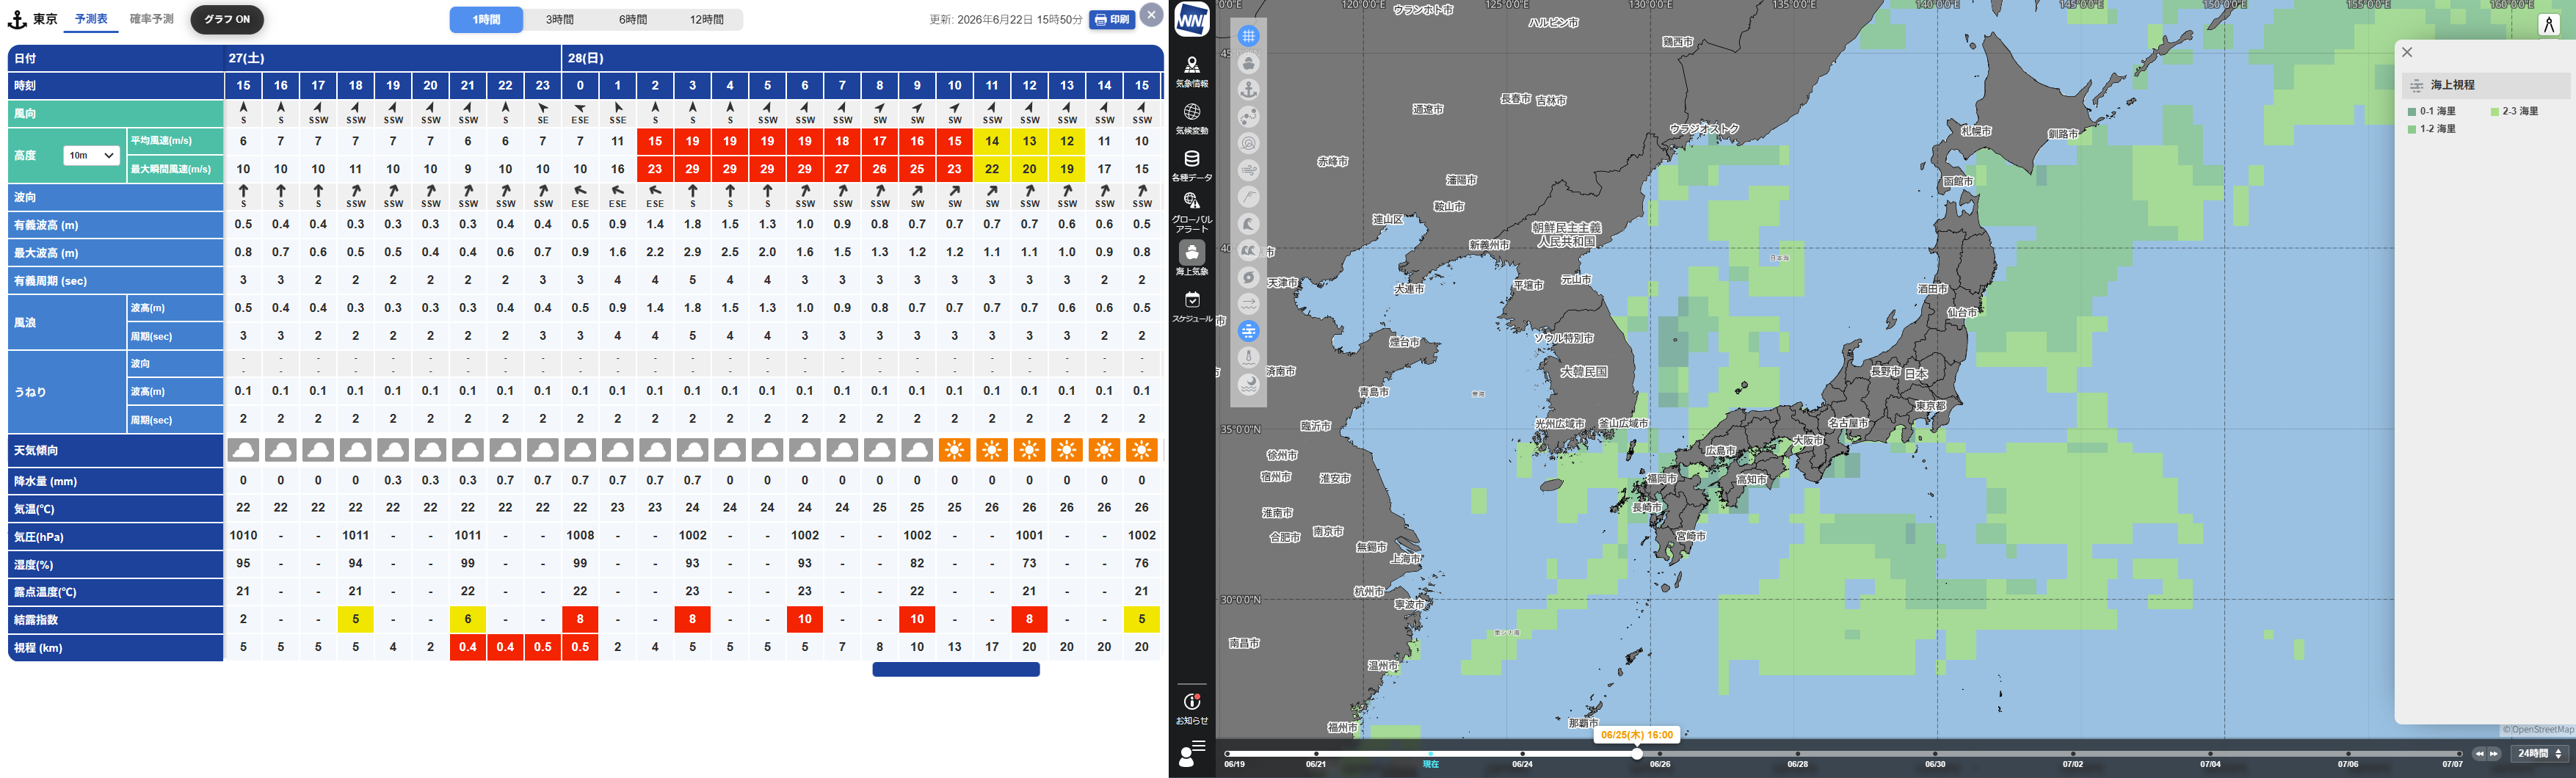This screenshot has width=2576, height=778.
Task: Select the moon-and-waves tide layer icon
Action: (1248, 385)
